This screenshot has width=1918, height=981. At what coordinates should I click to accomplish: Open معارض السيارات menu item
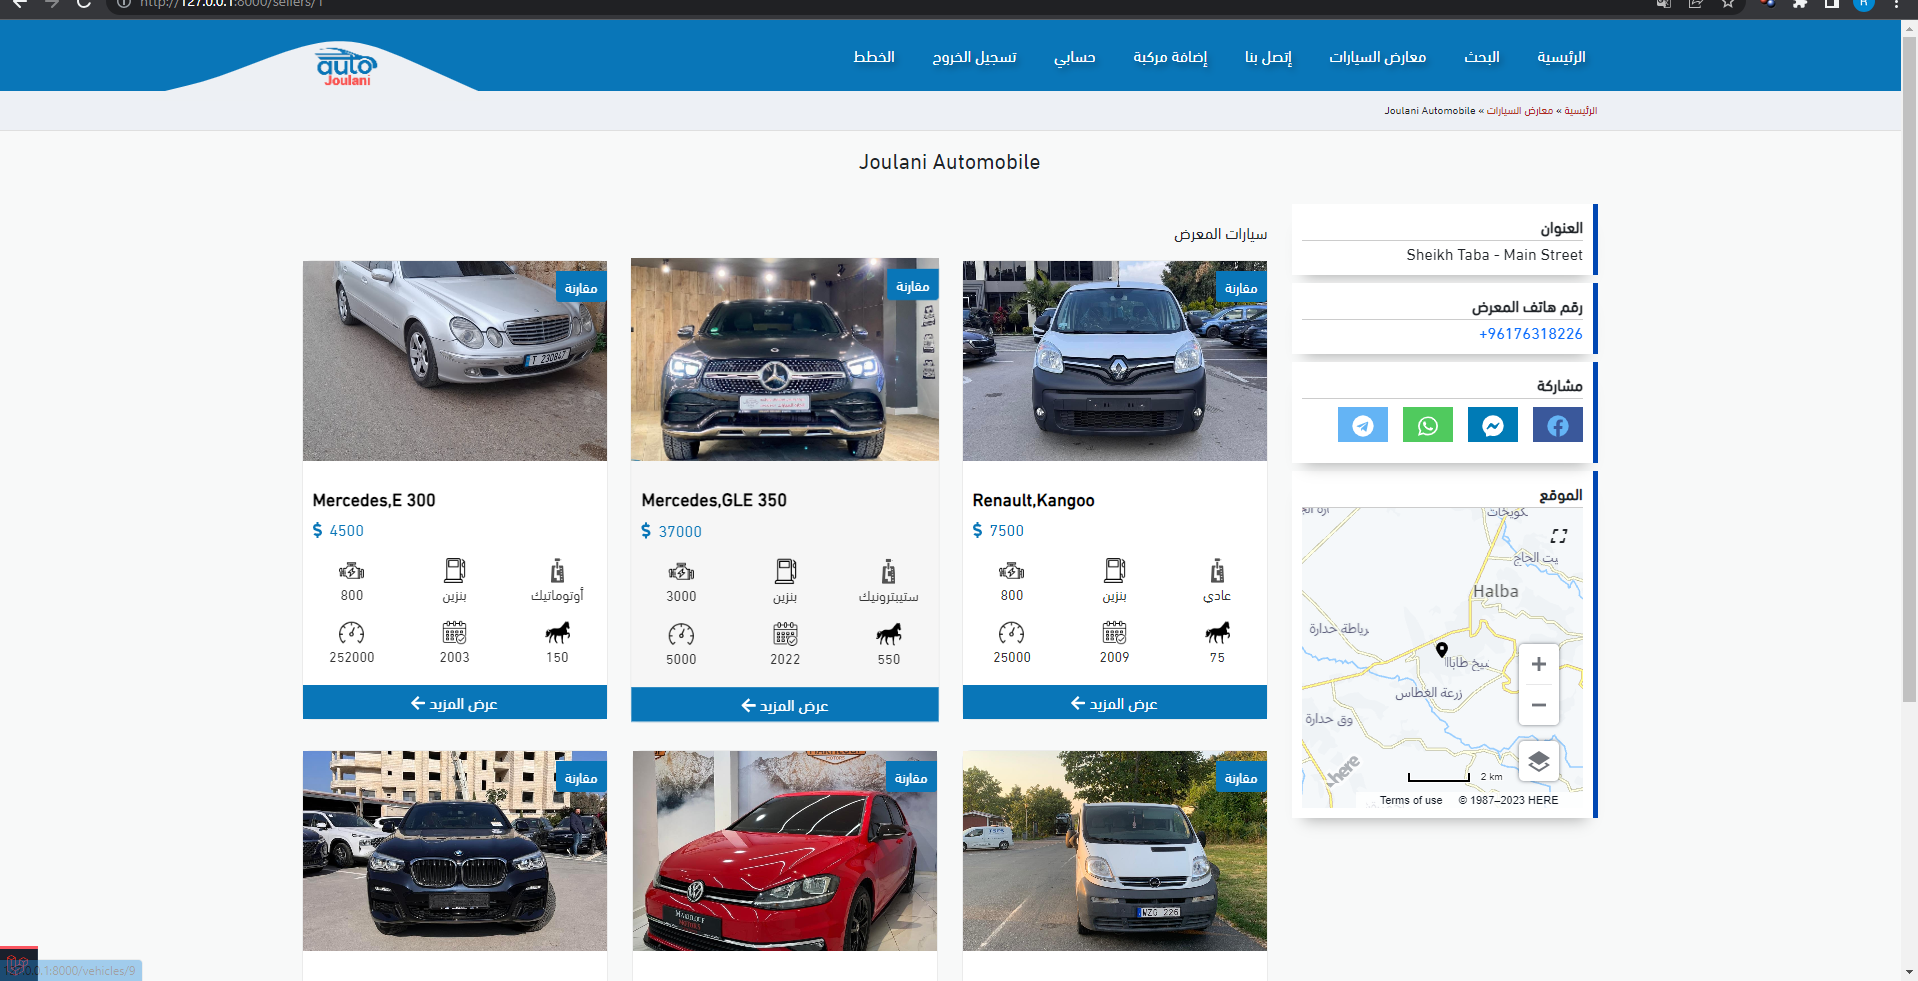(x=1377, y=57)
